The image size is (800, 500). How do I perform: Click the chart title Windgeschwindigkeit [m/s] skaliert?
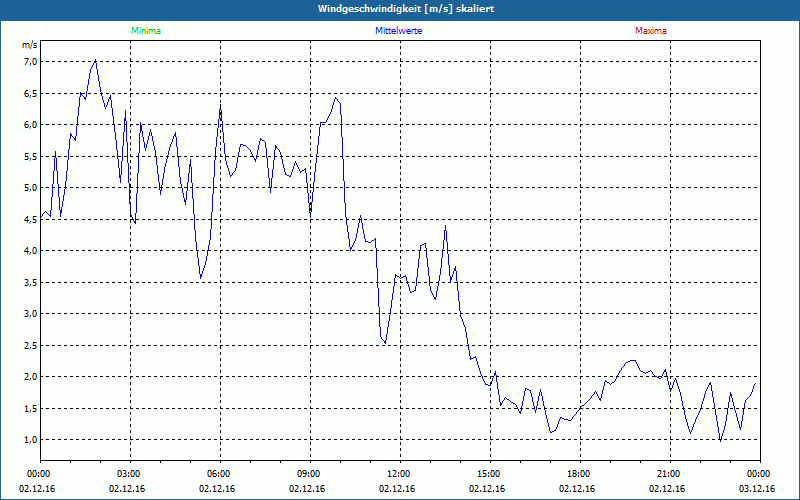point(406,9)
